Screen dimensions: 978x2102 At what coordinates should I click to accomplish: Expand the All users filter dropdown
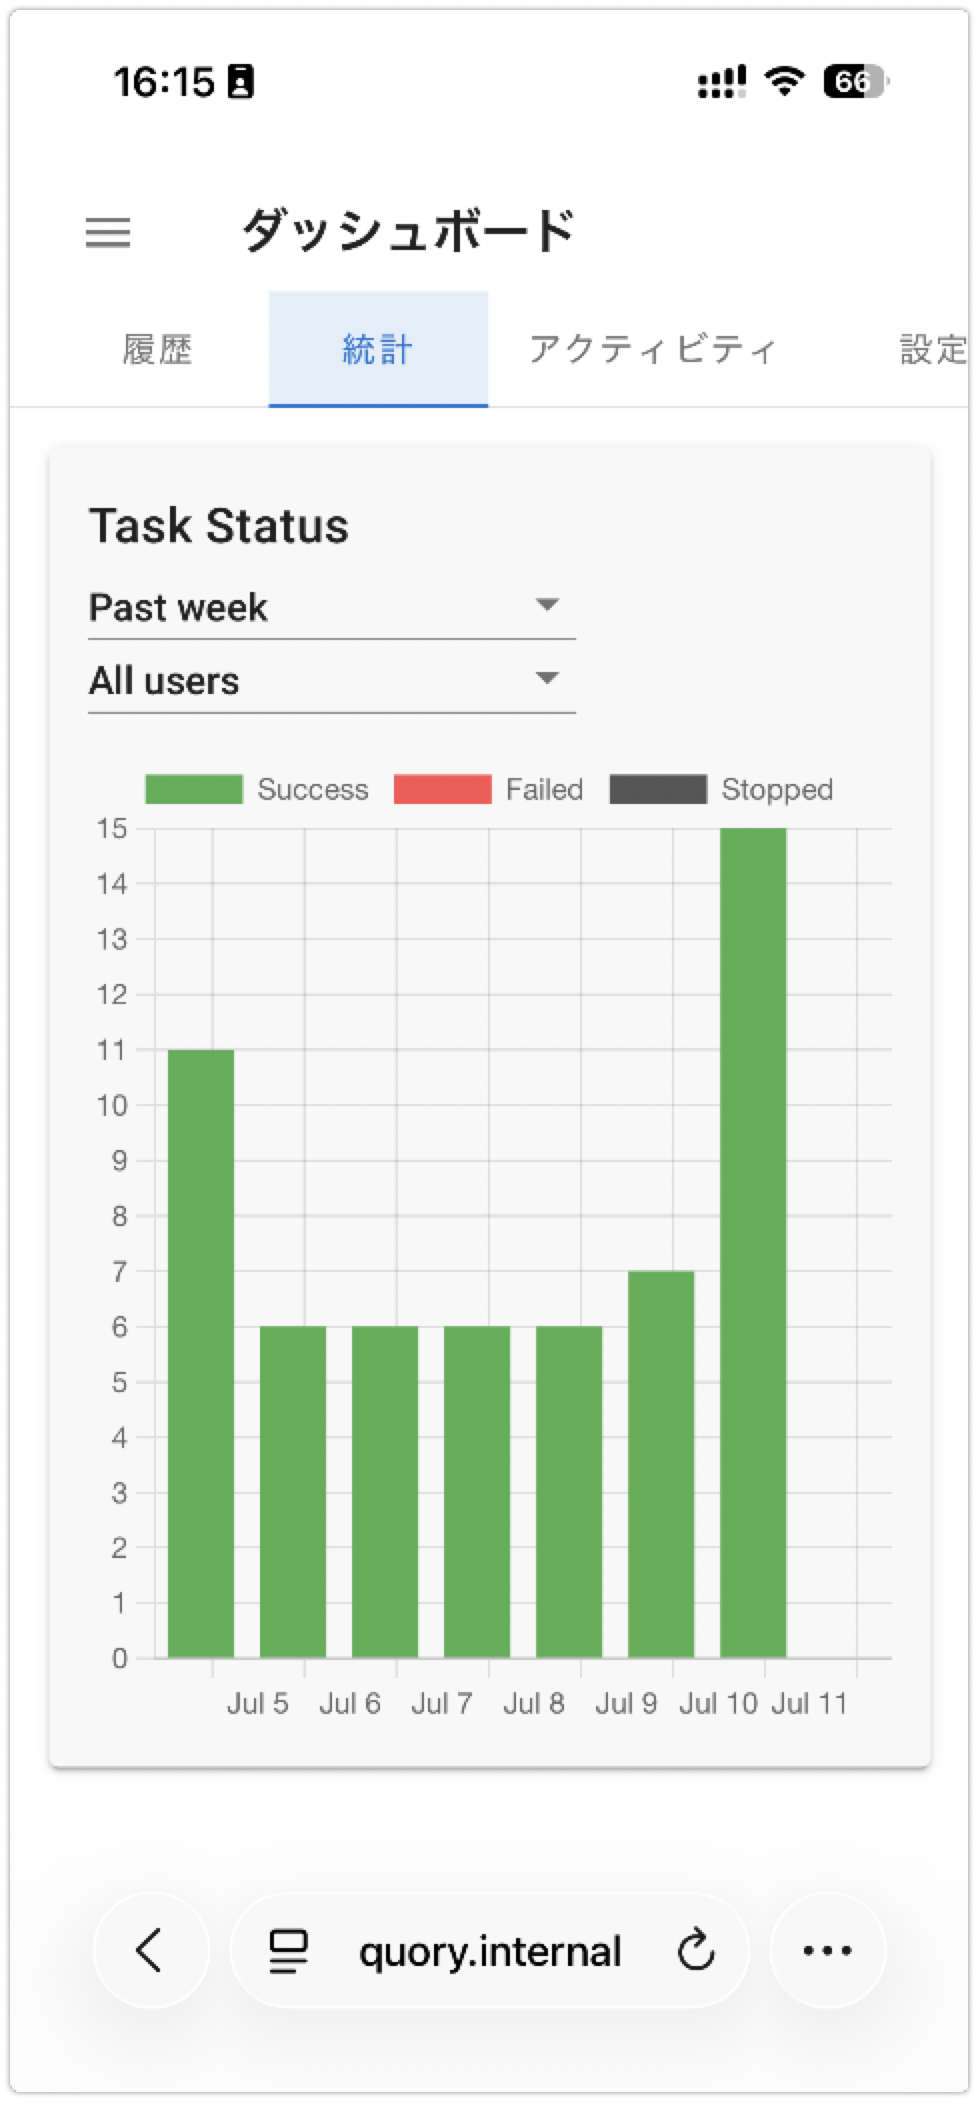click(332, 681)
